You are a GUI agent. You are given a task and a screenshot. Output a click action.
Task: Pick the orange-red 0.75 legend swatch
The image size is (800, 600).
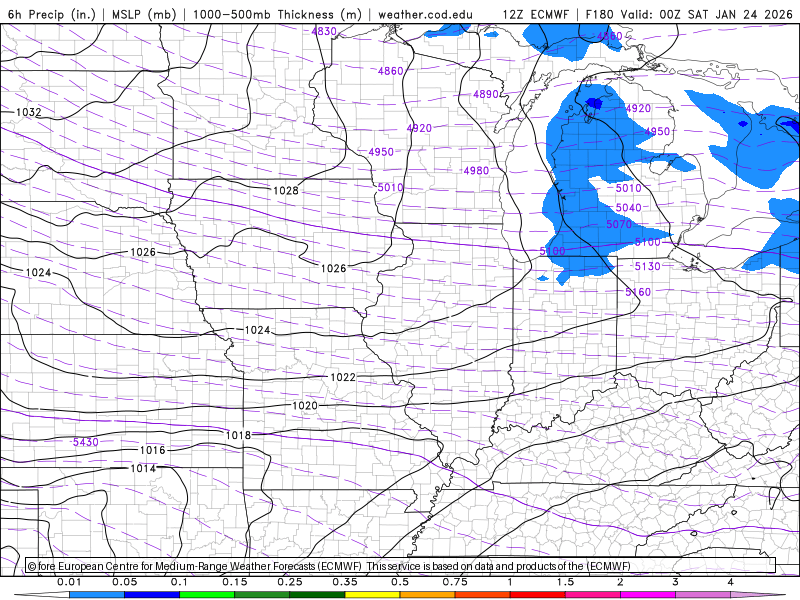(x=483, y=595)
